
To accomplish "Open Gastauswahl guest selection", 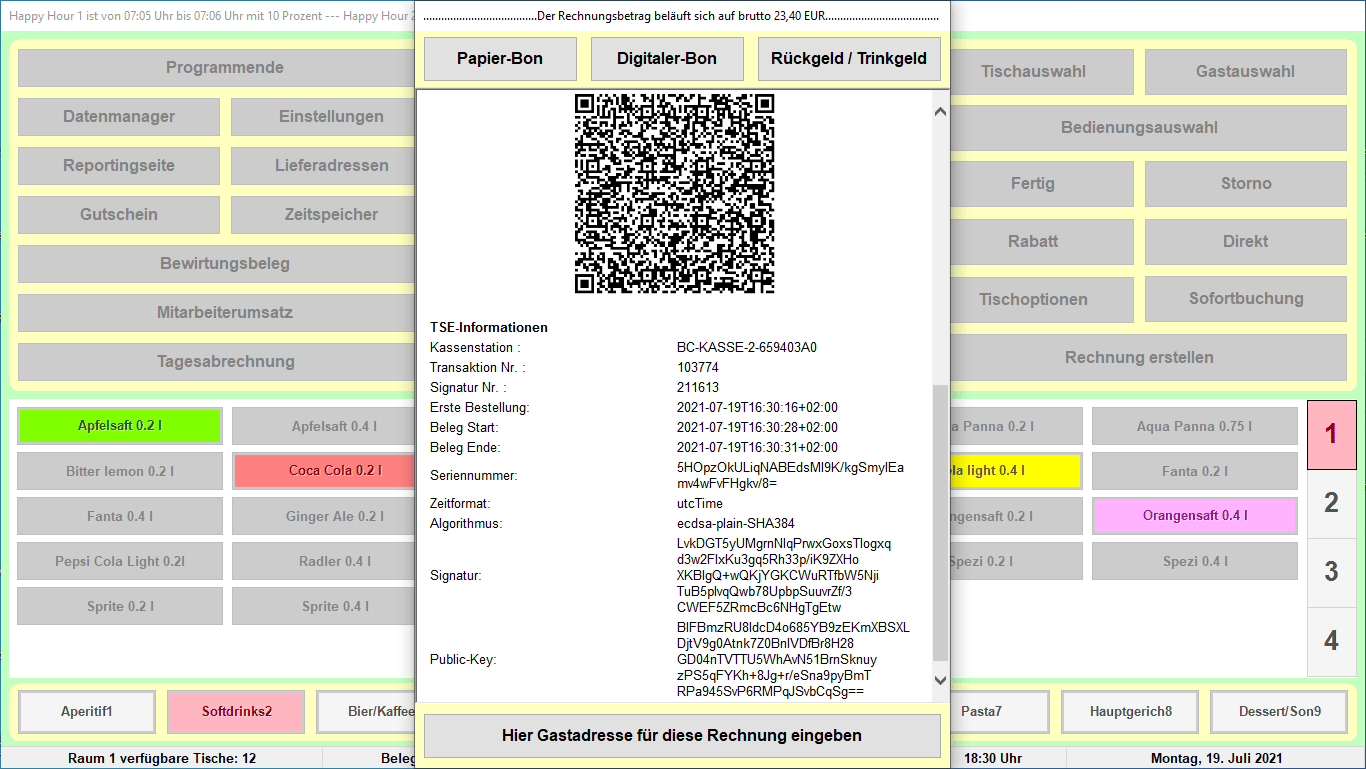I will pyautogui.click(x=1246, y=72).
